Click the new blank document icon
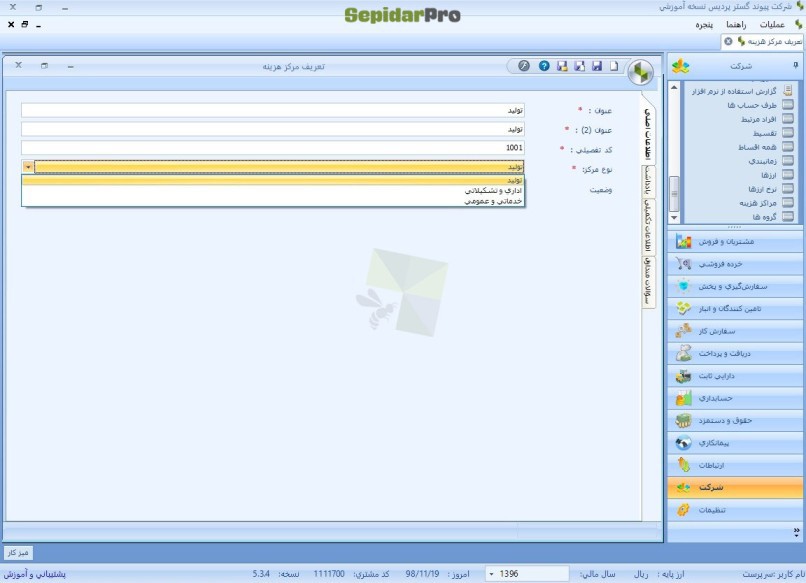 [614, 66]
